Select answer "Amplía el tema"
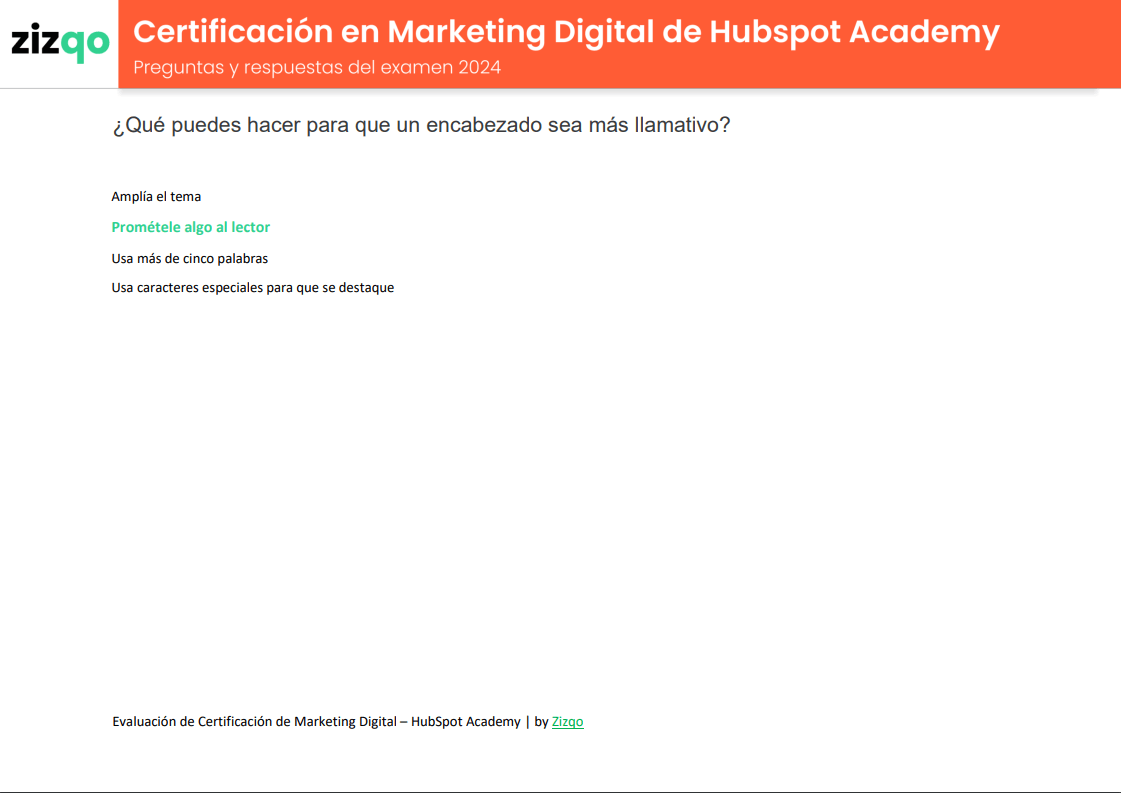The width and height of the screenshot is (1121, 793). pyautogui.click(x=156, y=197)
